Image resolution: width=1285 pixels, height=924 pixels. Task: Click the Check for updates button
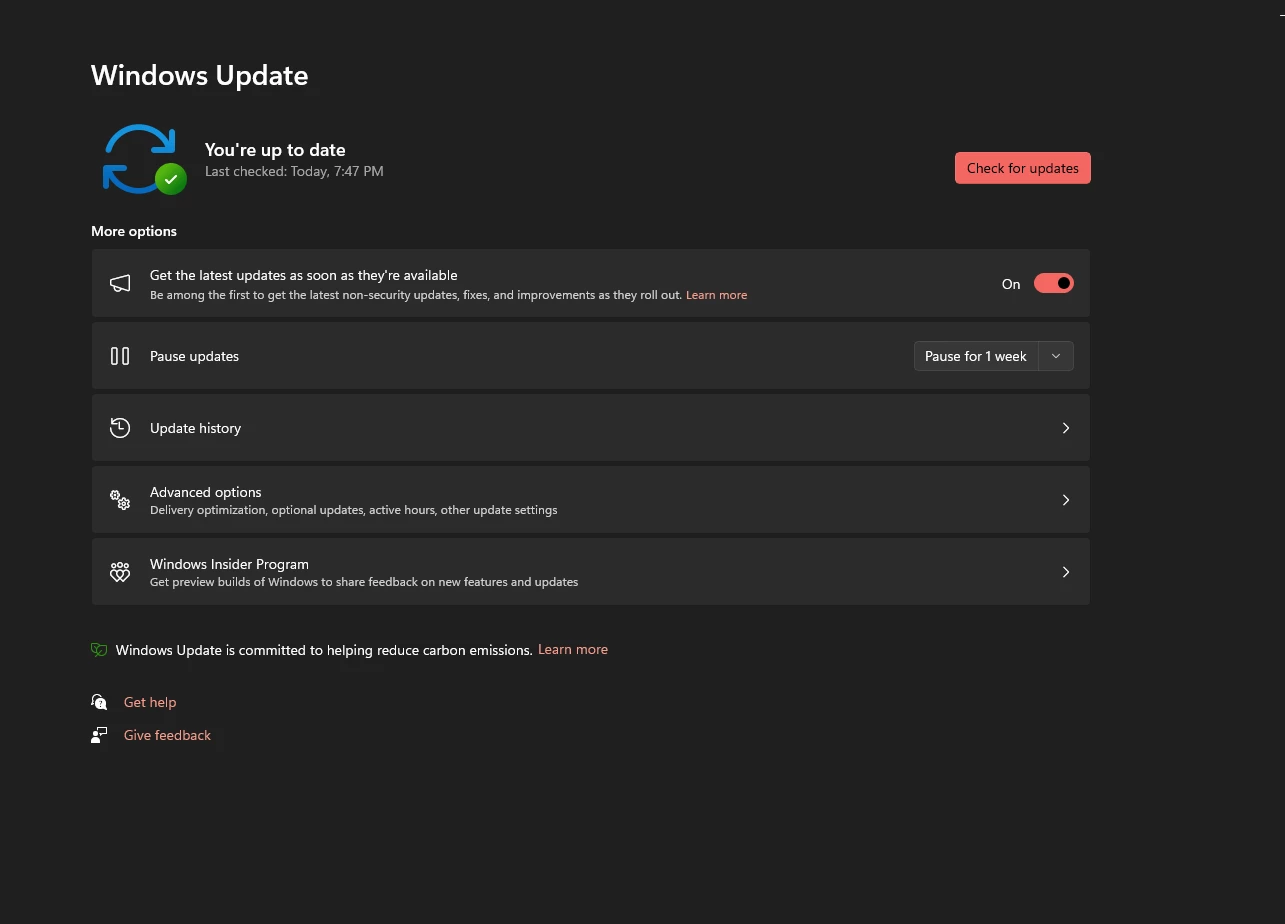[x=1022, y=168]
